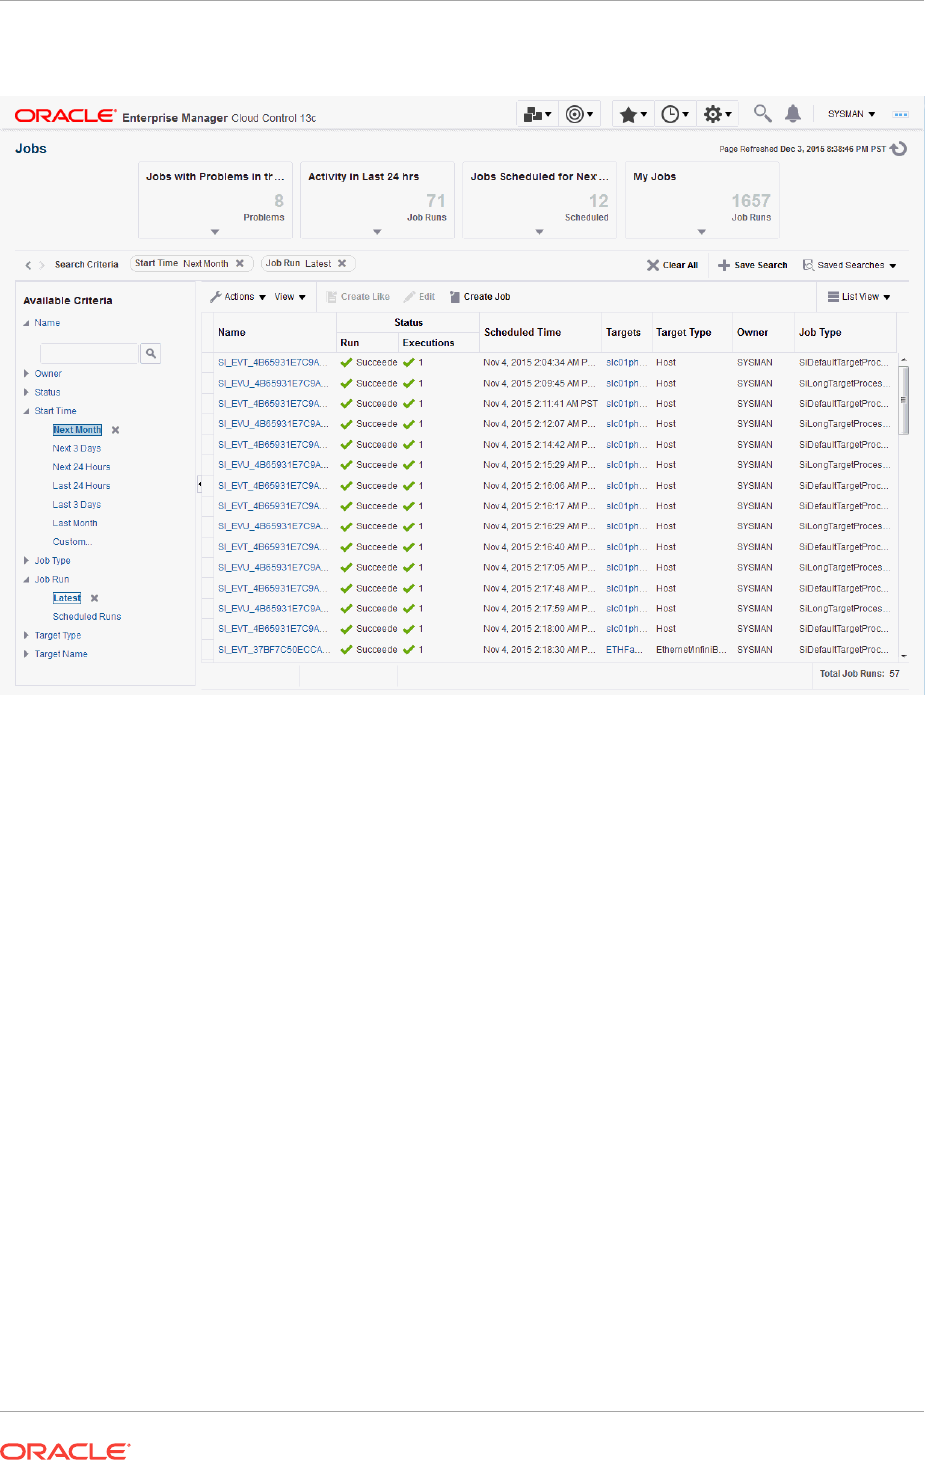Viewport: 925px width, 1460px height.
Task: Remove the Job Run Latest chip
Action: point(342,264)
